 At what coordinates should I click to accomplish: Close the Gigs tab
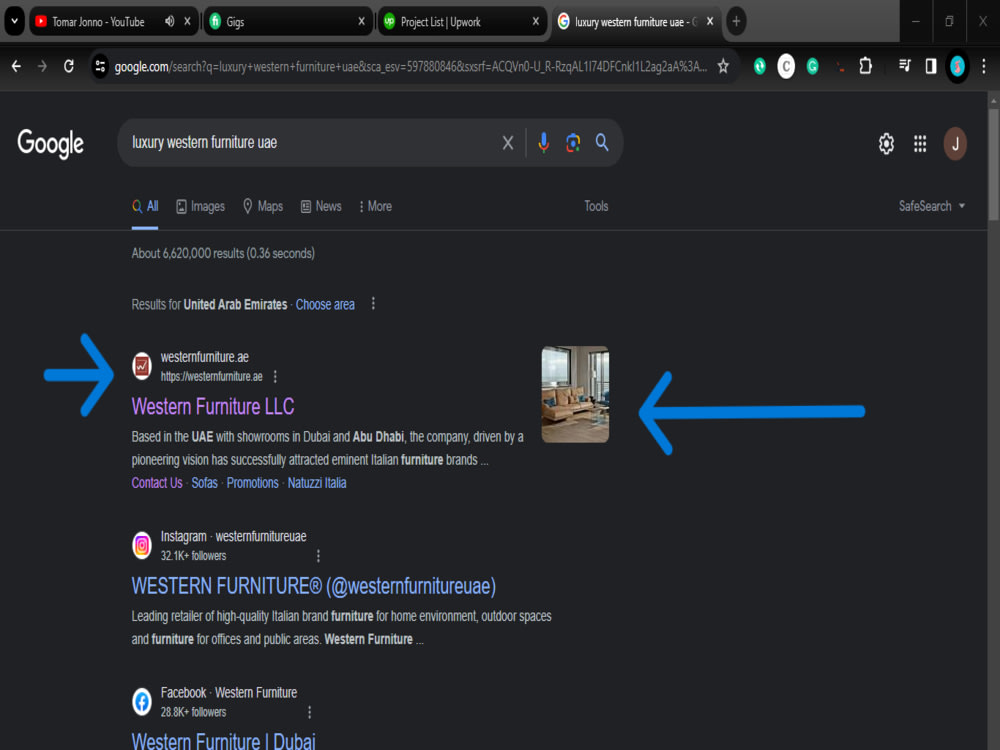(x=362, y=22)
